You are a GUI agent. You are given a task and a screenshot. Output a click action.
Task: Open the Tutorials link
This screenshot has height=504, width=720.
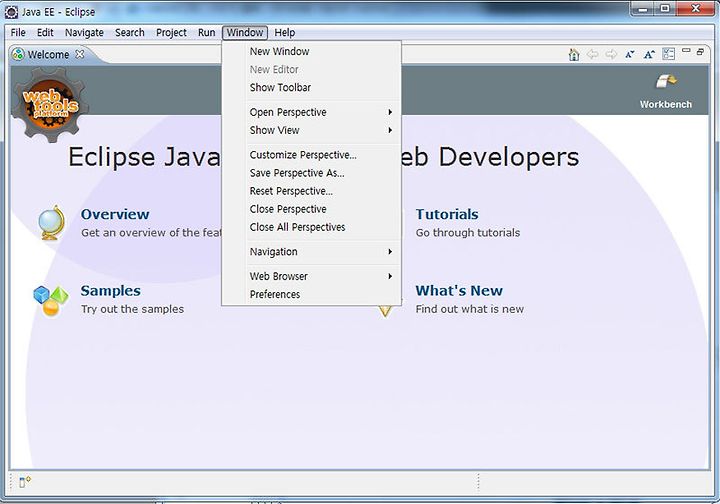coord(447,214)
